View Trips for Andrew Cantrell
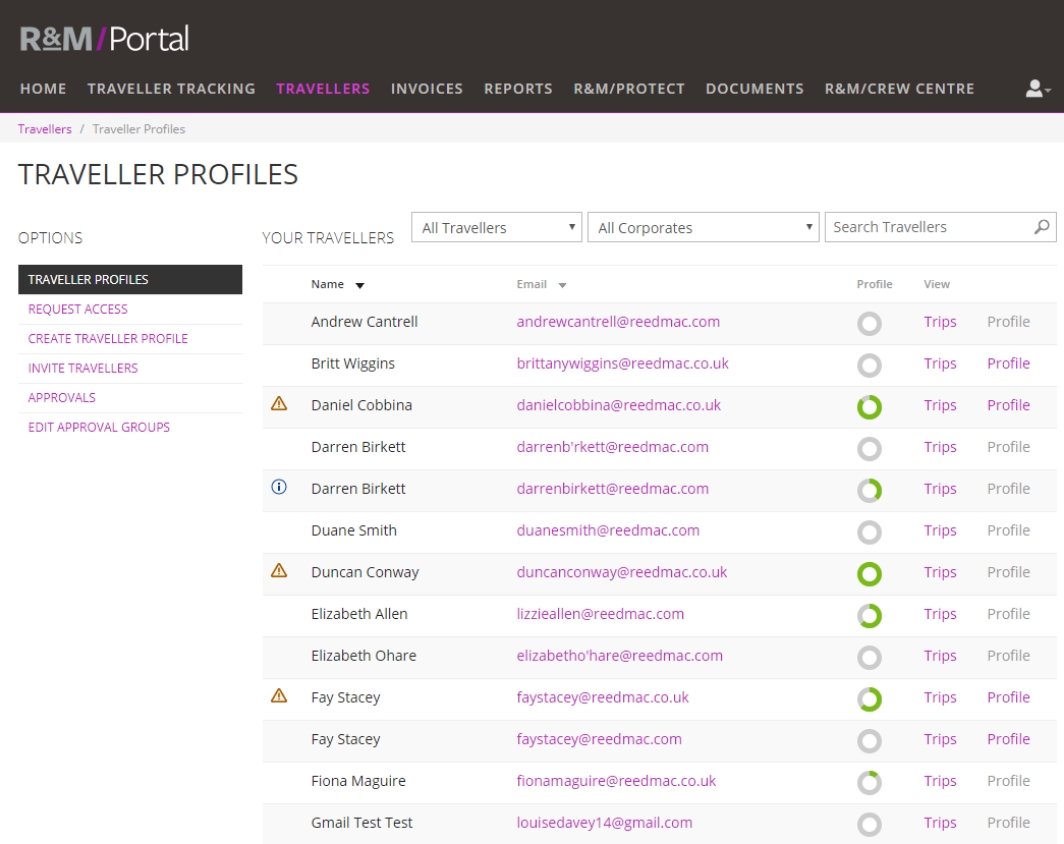This screenshot has width=1064, height=844. pyautogui.click(x=940, y=322)
